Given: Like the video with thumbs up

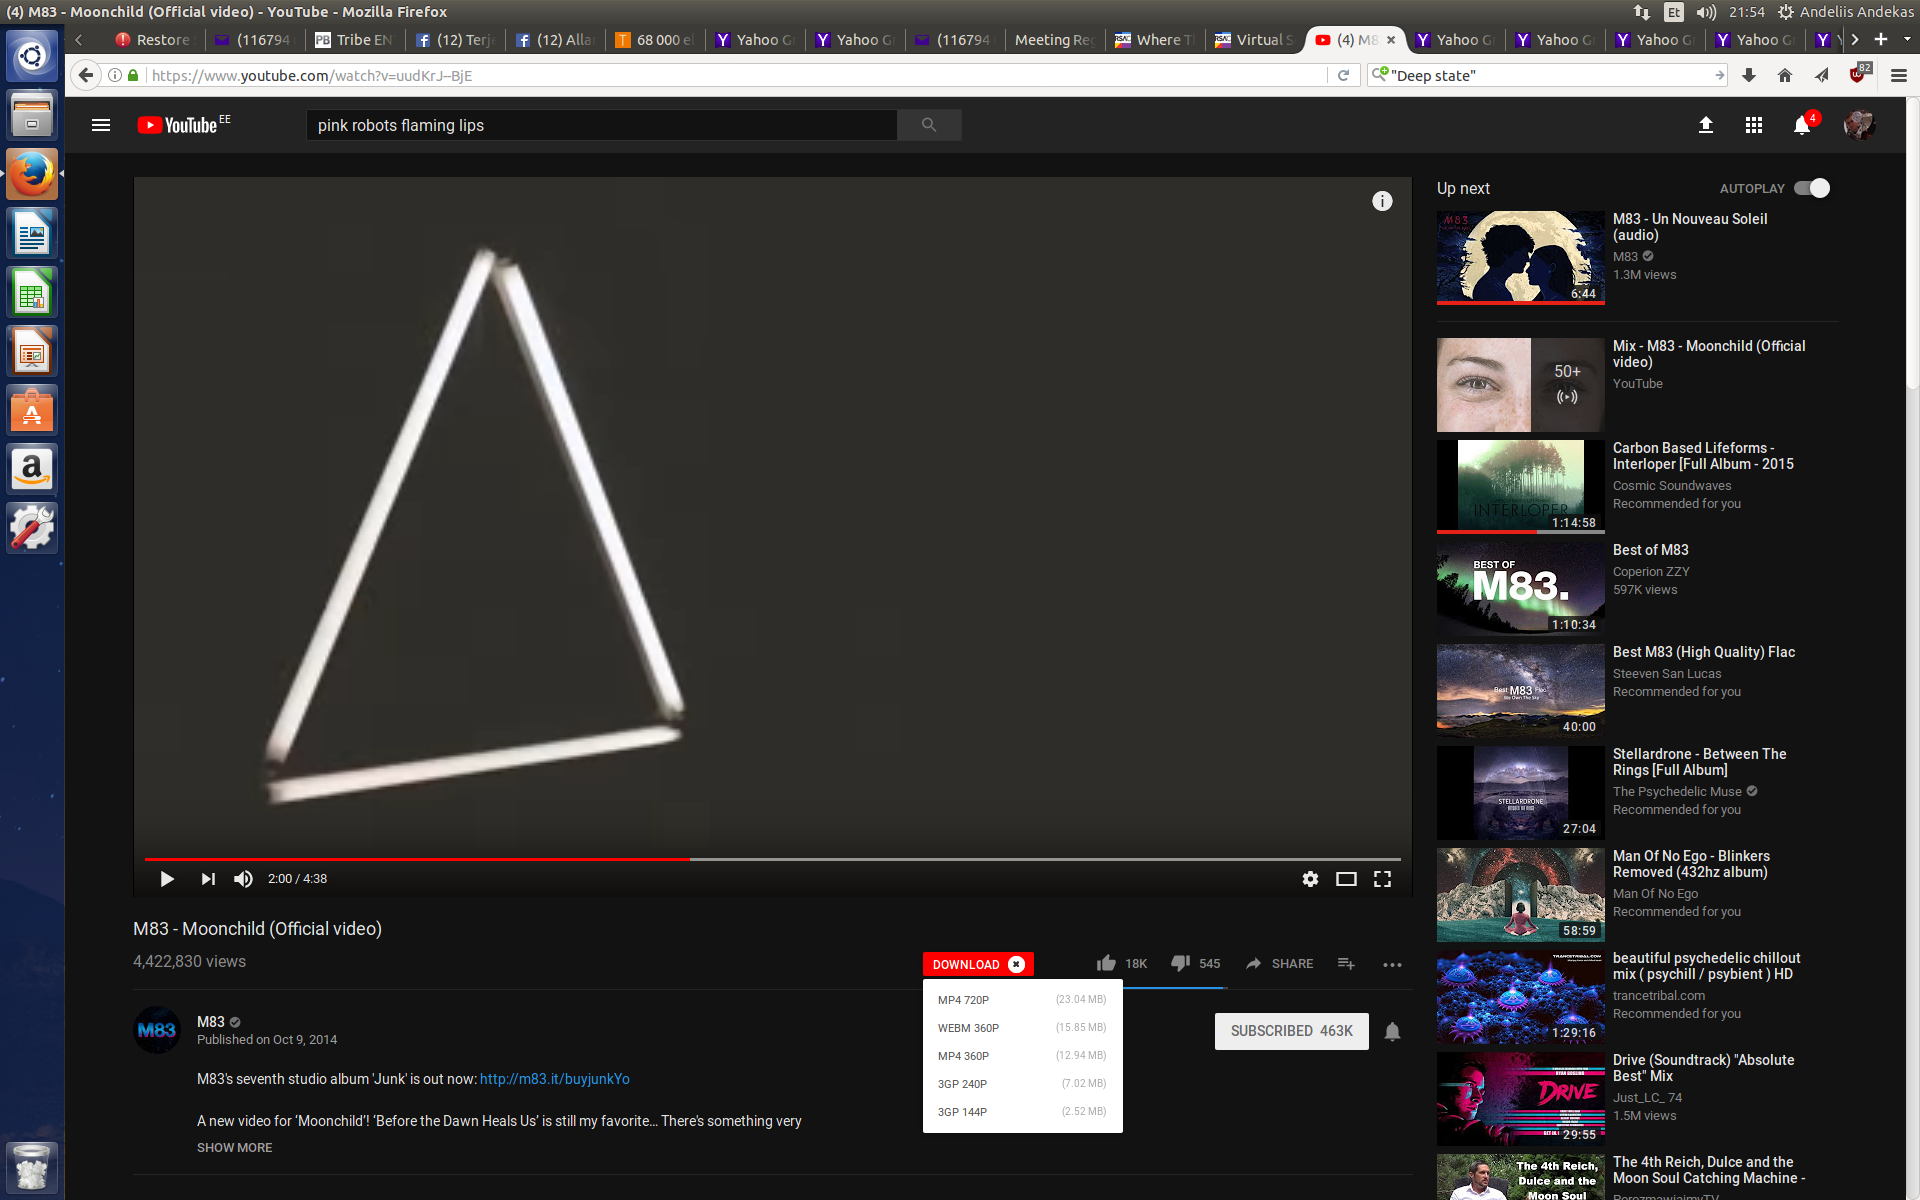Looking at the screenshot, I should click(x=1106, y=964).
